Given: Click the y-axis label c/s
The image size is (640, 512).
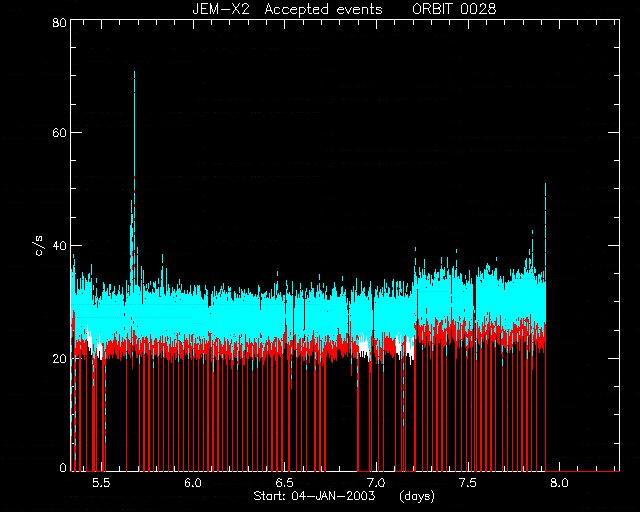Looking at the screenshot, I should pyautogui.click(x=39, y=246).
